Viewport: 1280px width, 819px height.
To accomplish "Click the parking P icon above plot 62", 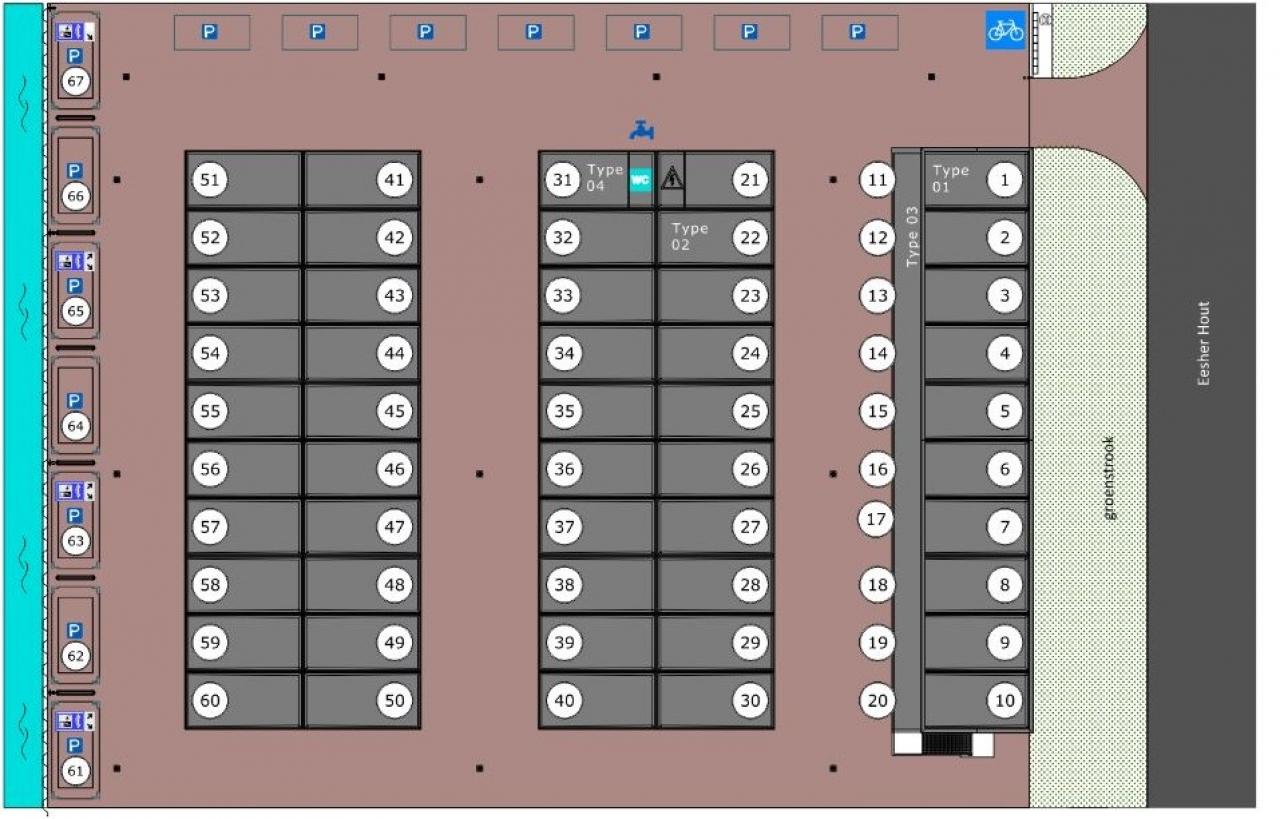I will tap(75, 630).
